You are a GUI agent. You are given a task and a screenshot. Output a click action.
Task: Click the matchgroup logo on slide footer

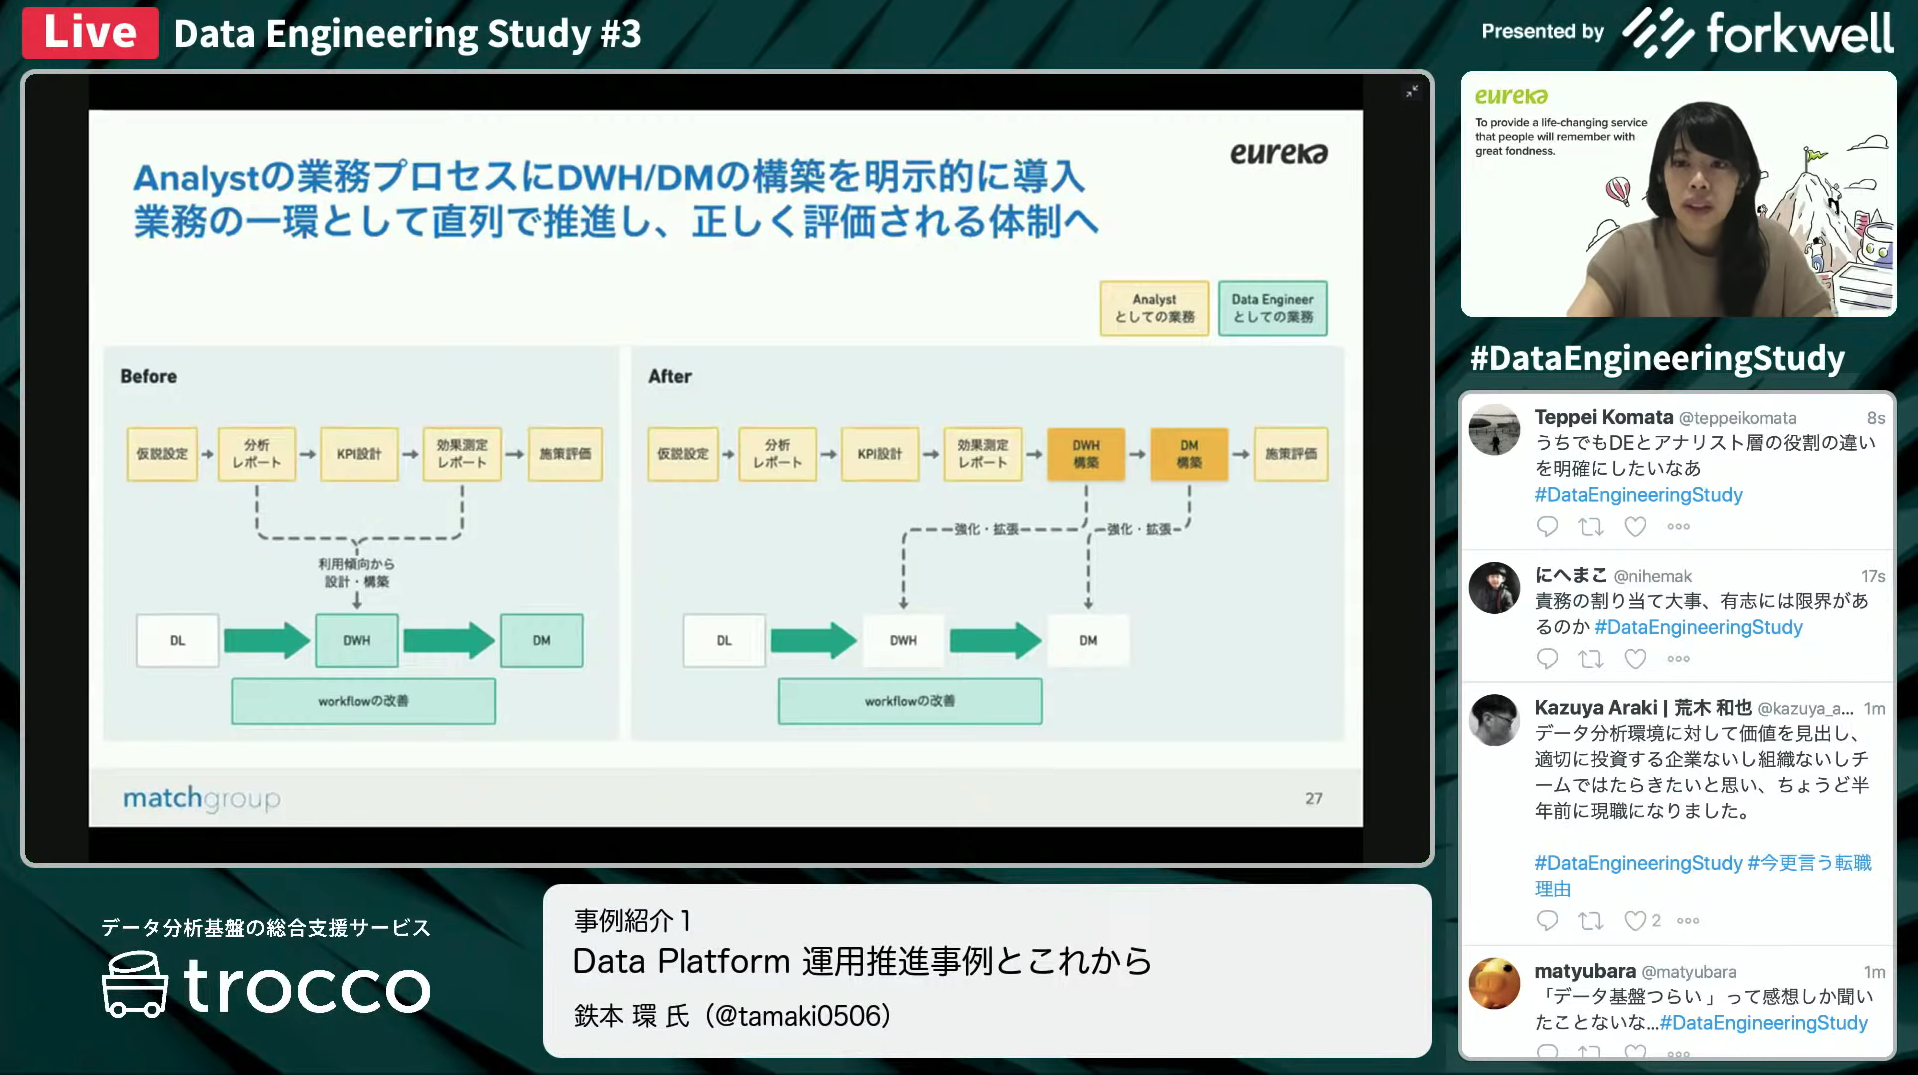[201, 798]
